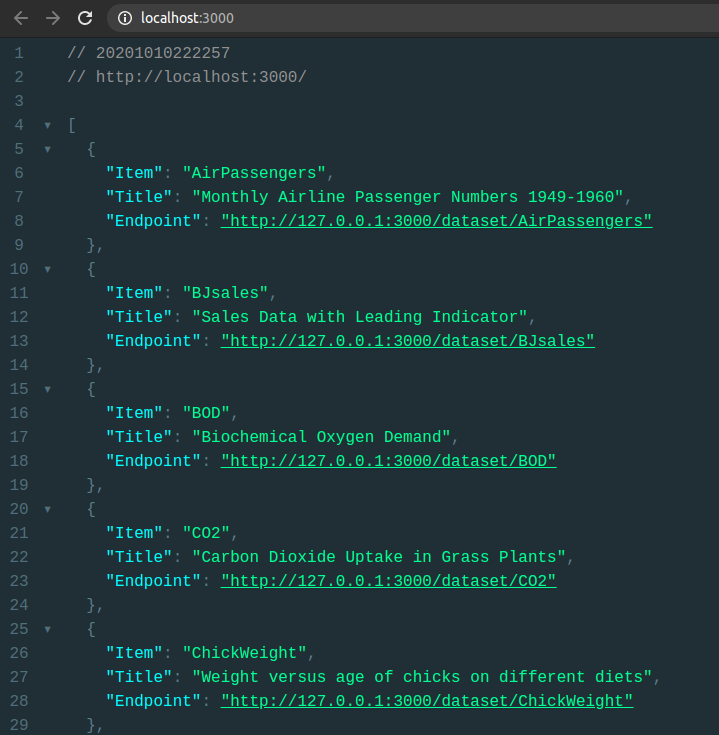Collapse the BJsales object on line 10
This screenshot has width=719, height=735.
click(47, 270)
